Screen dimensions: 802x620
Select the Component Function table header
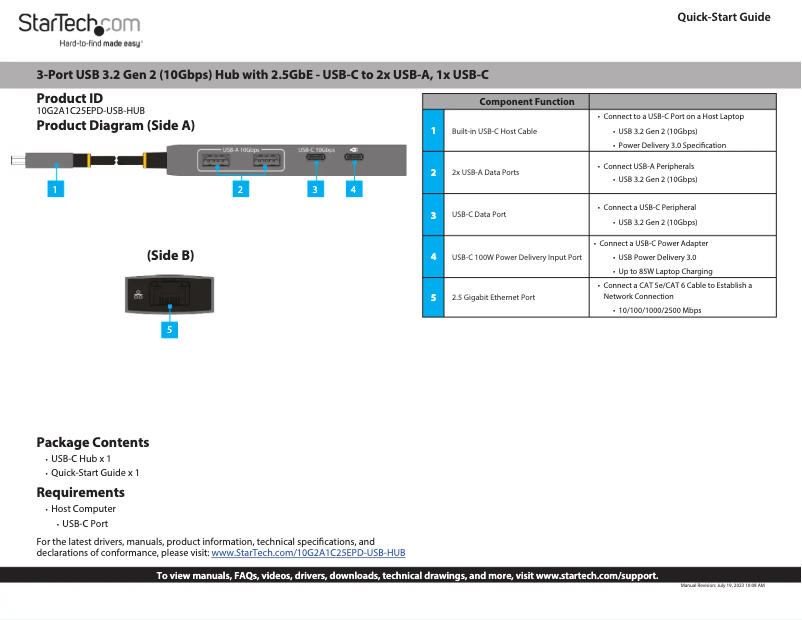pos(527,101)
